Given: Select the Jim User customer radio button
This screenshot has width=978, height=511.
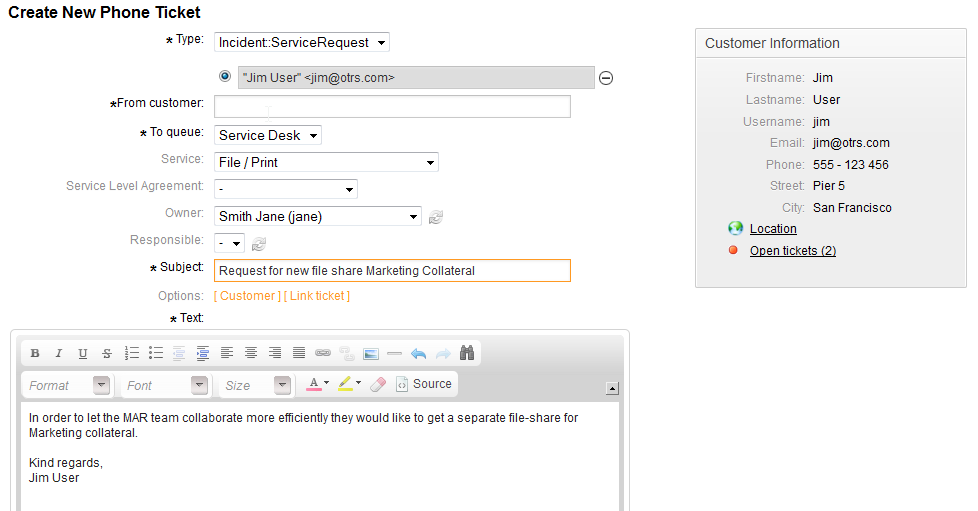Looking at the screenshot, I should pos(225,76).
